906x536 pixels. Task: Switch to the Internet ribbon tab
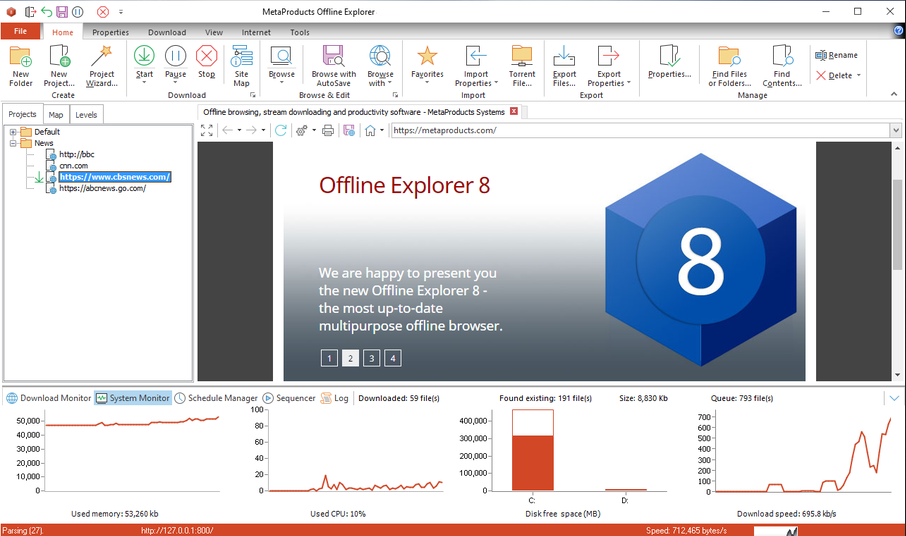click(x=256, y=32)
